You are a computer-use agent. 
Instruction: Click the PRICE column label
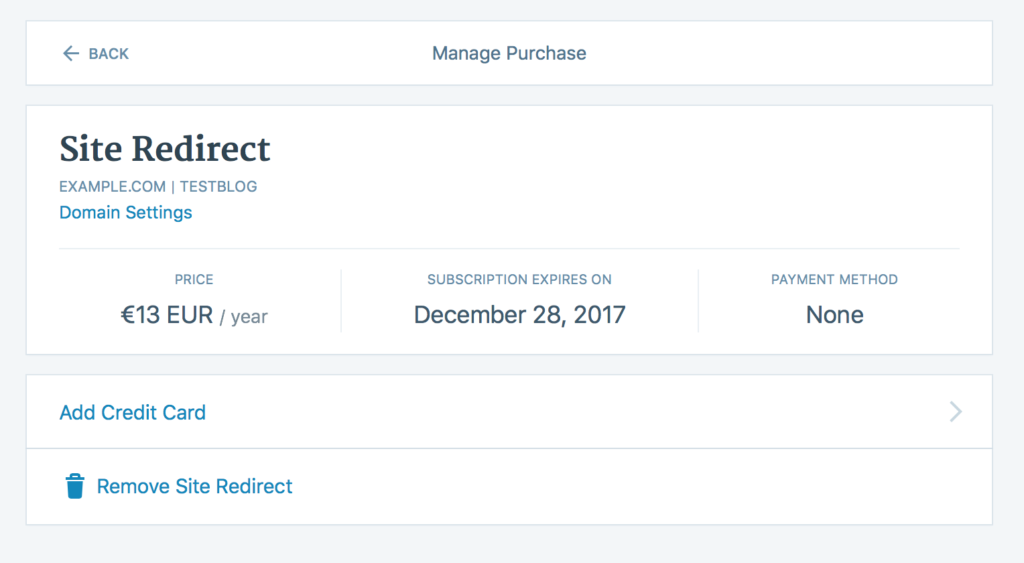[194, 280]
